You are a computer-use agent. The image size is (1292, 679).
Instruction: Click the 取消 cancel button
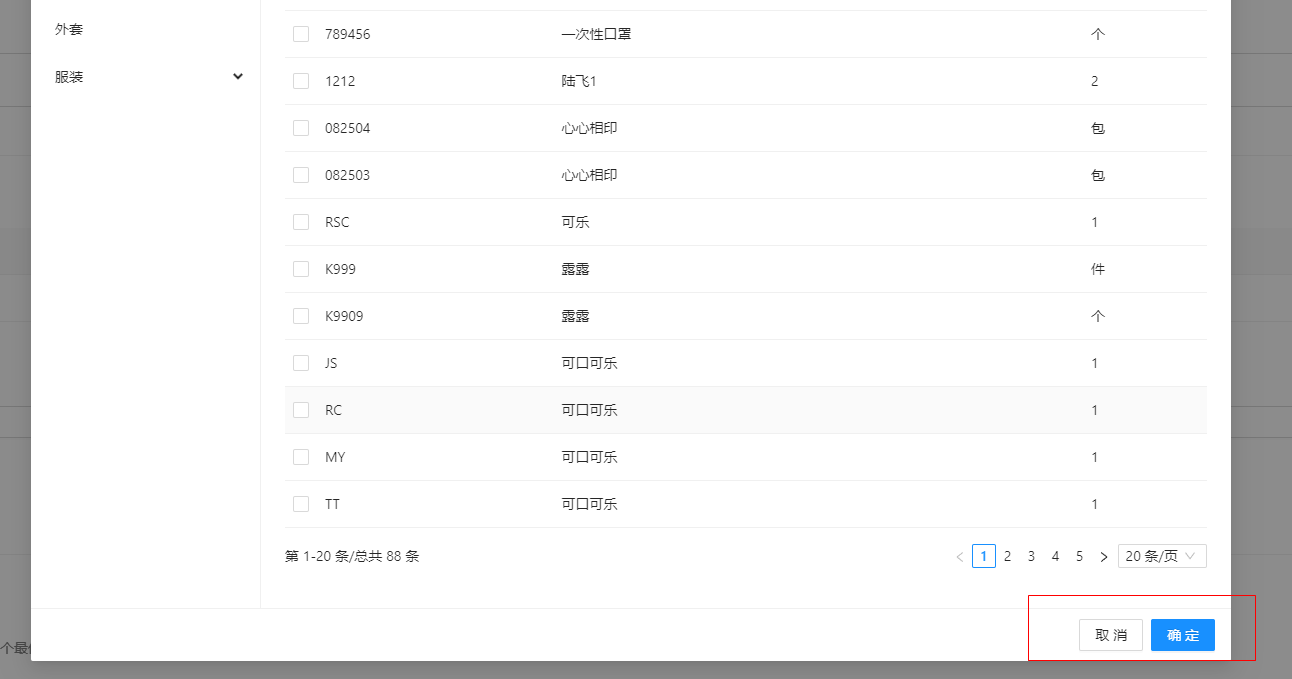[1111, 635]
